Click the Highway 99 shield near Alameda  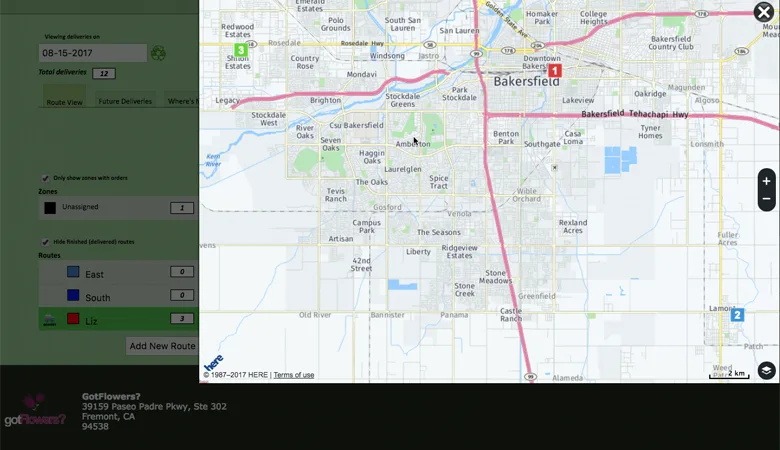531,376
